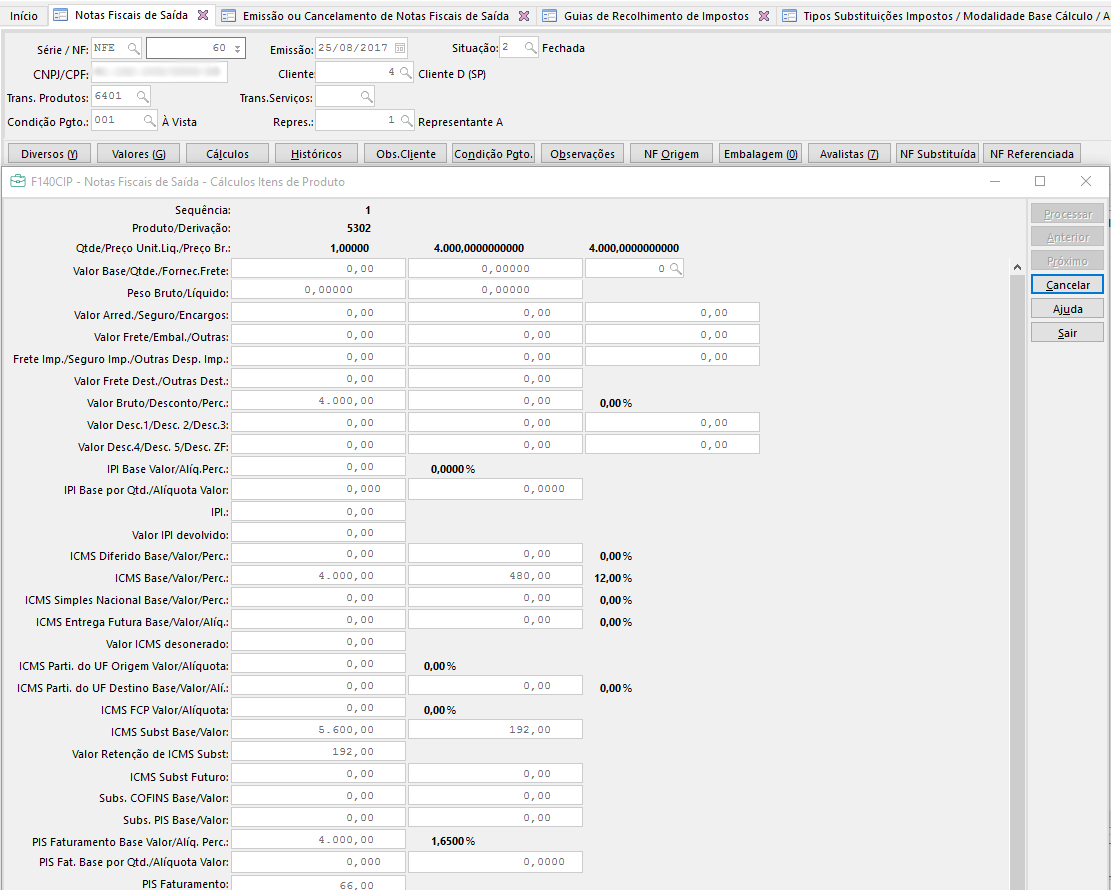Click the Valor IPI devolvido field
The width and height of the screenshot is (1111, 890).
tap(318, 532)
